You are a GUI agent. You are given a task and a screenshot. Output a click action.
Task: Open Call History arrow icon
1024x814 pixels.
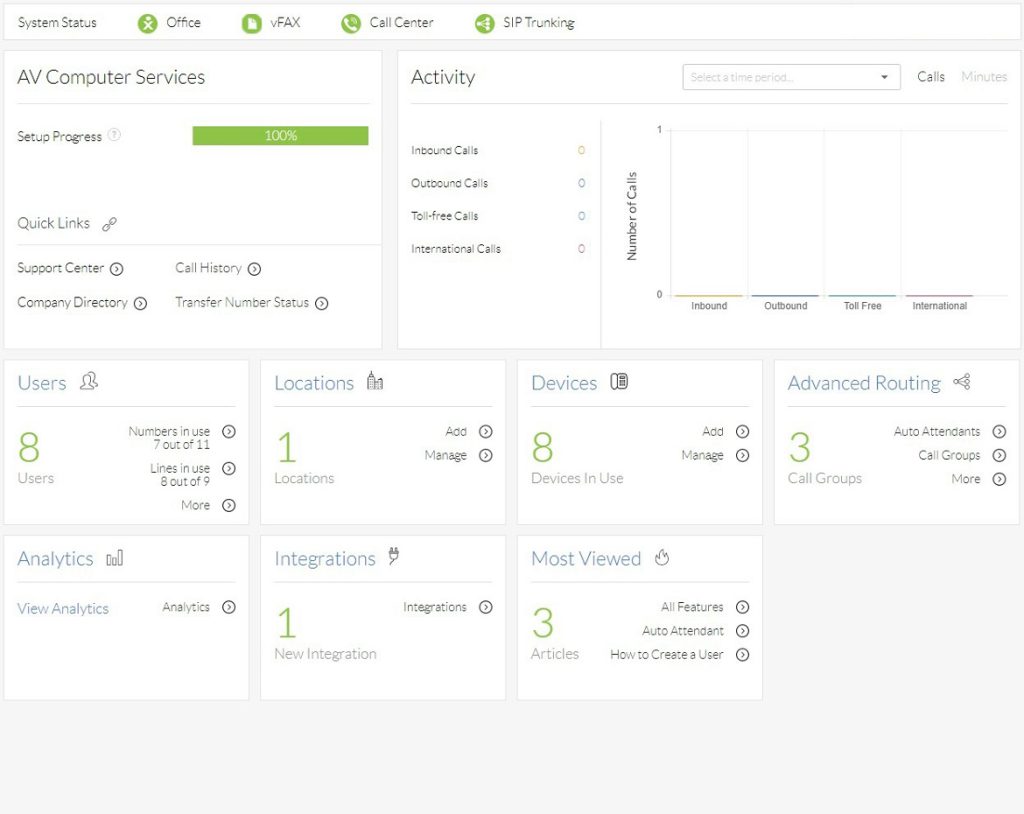[x=254, y=269]
